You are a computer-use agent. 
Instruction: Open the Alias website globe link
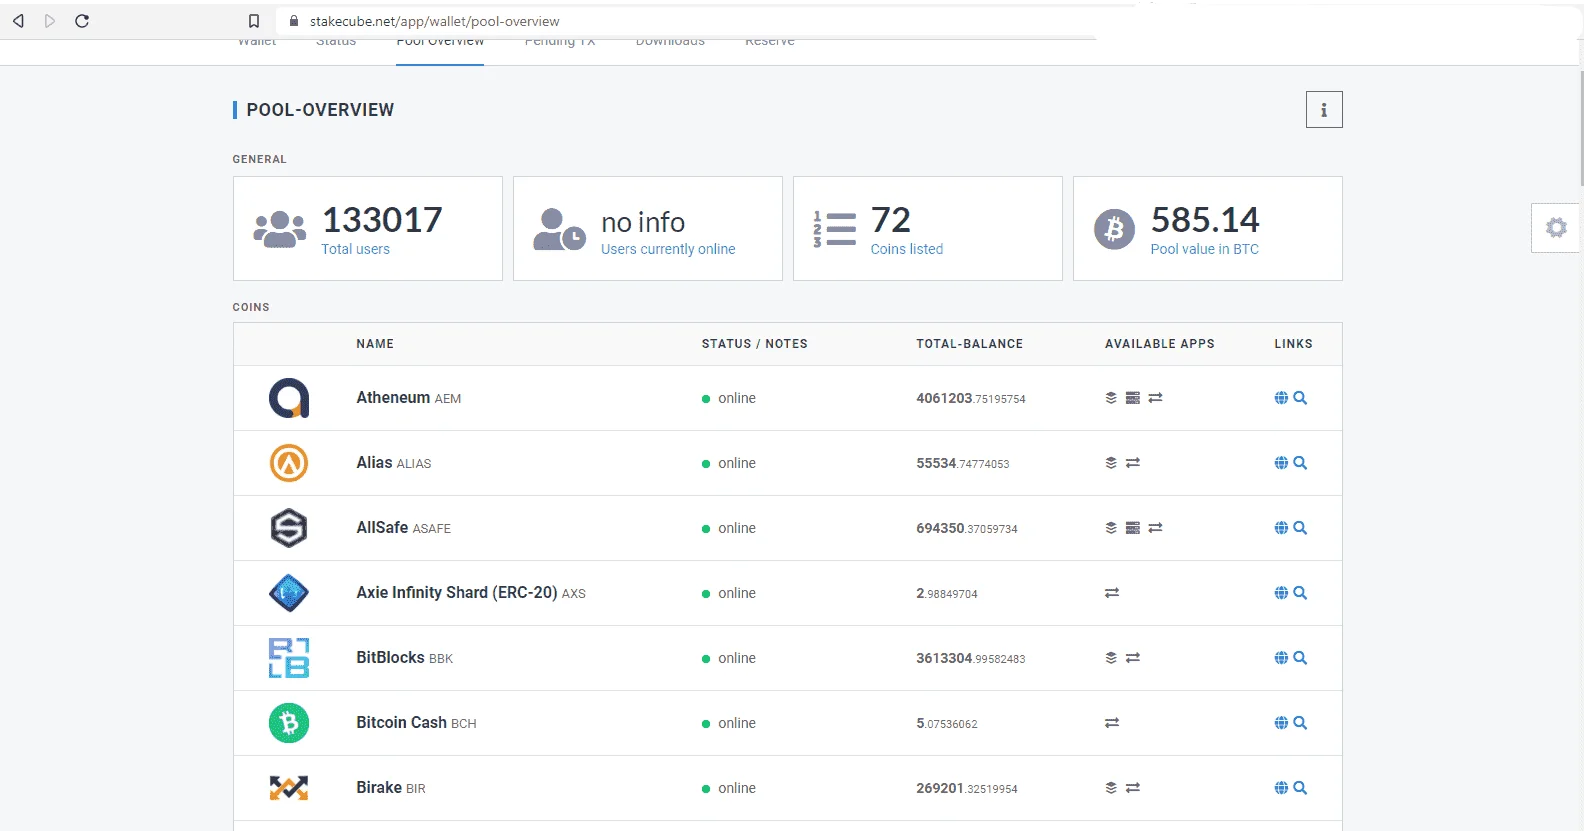click(1281, 463)
